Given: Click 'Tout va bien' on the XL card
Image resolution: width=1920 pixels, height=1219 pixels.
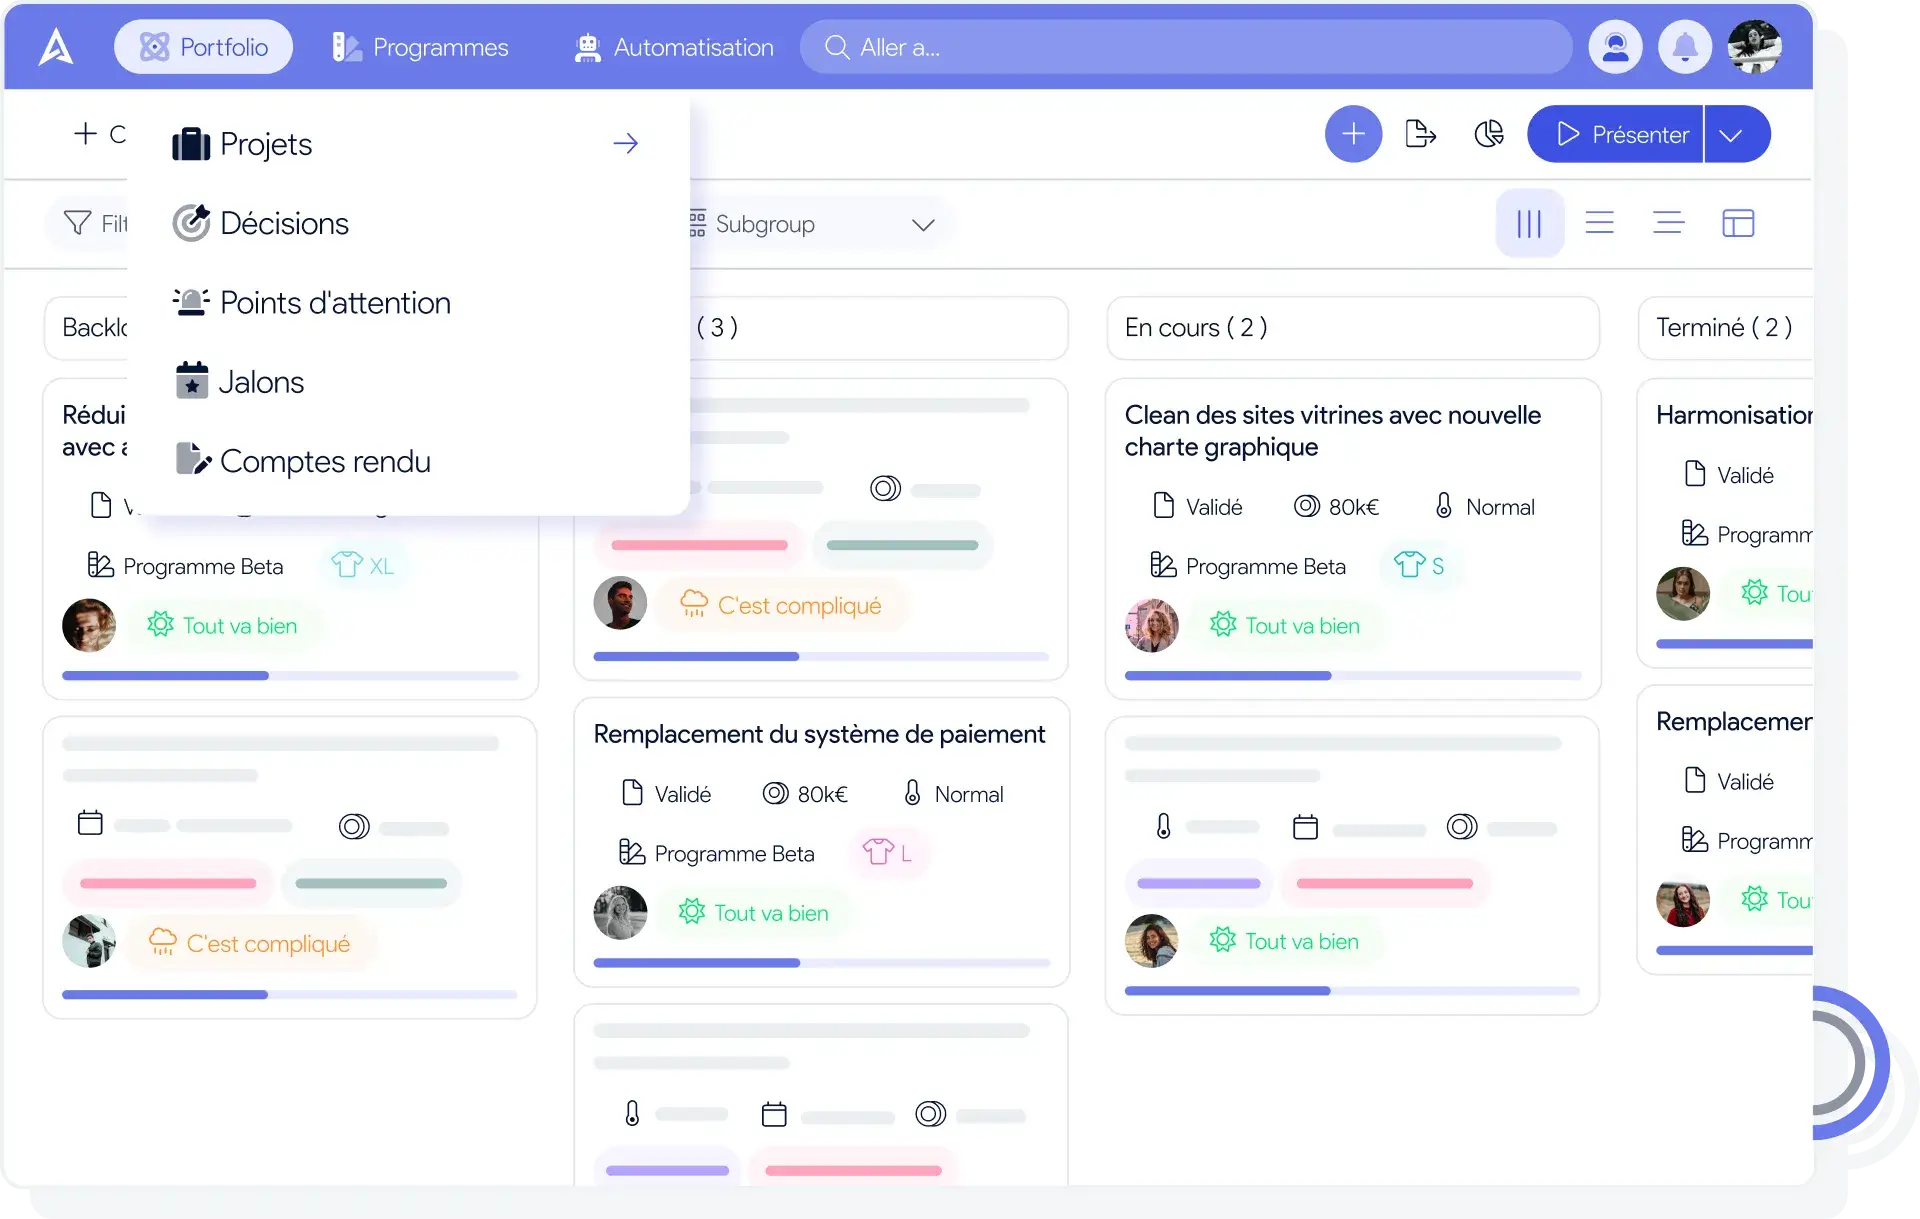Looking at the screenshot, I should coord(222,626).
